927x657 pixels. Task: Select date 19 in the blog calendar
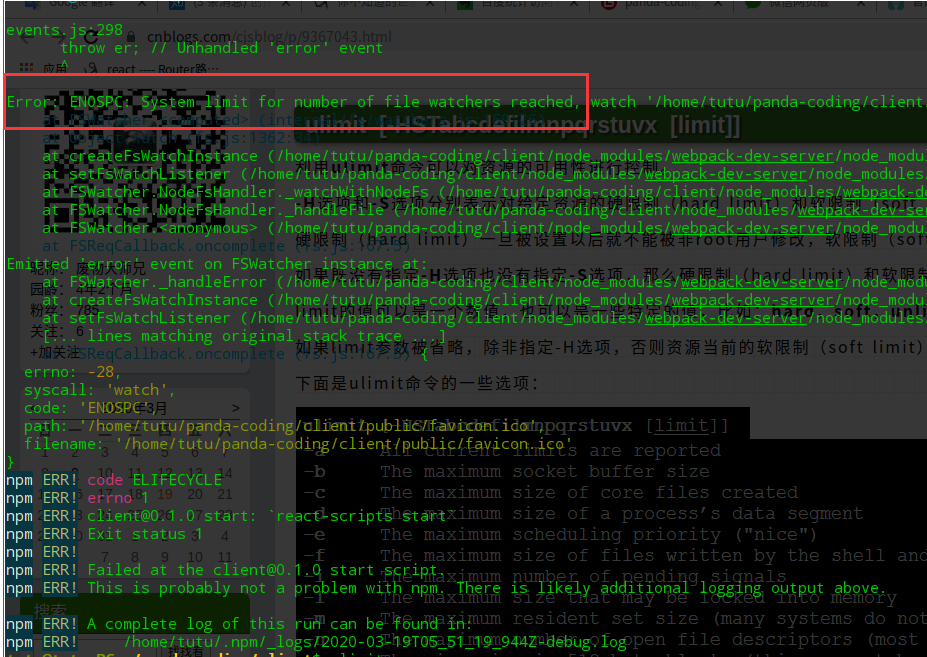pyautogui.click(x=165, y=493)
